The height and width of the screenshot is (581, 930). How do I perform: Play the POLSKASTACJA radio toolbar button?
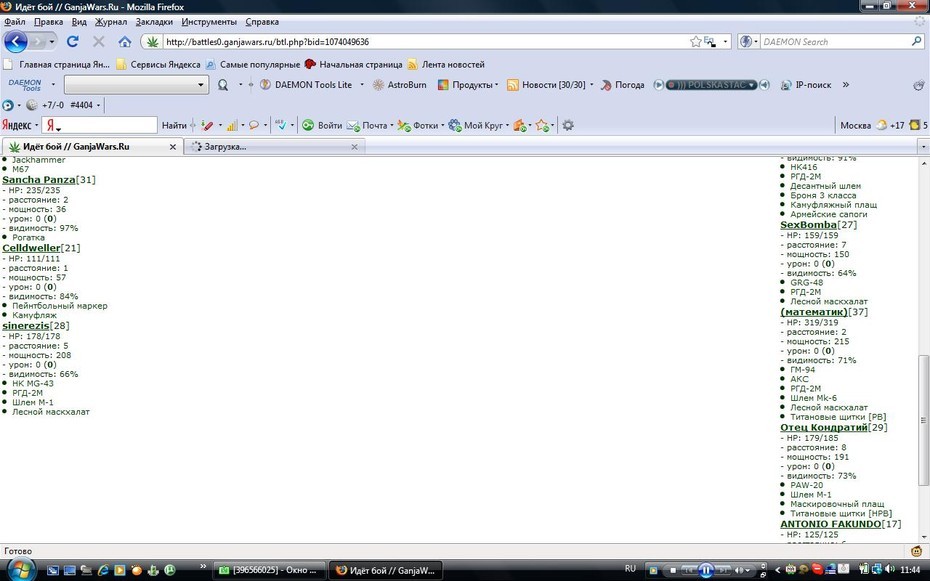pos(658,85)
